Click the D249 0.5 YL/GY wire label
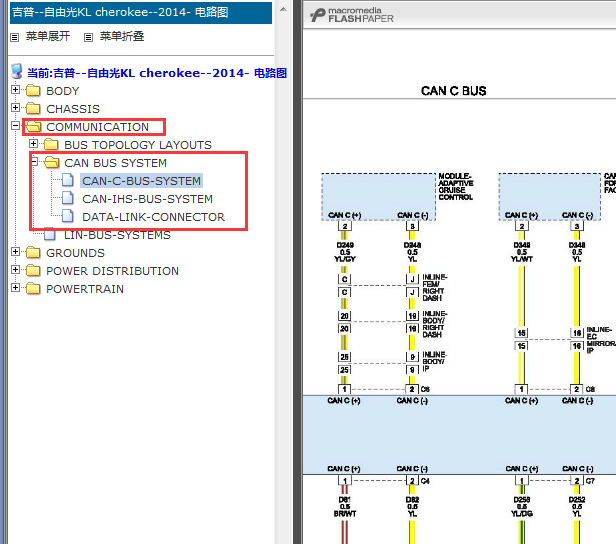The image size is (616, 544). pyautogui.click(x=346, y=252)
